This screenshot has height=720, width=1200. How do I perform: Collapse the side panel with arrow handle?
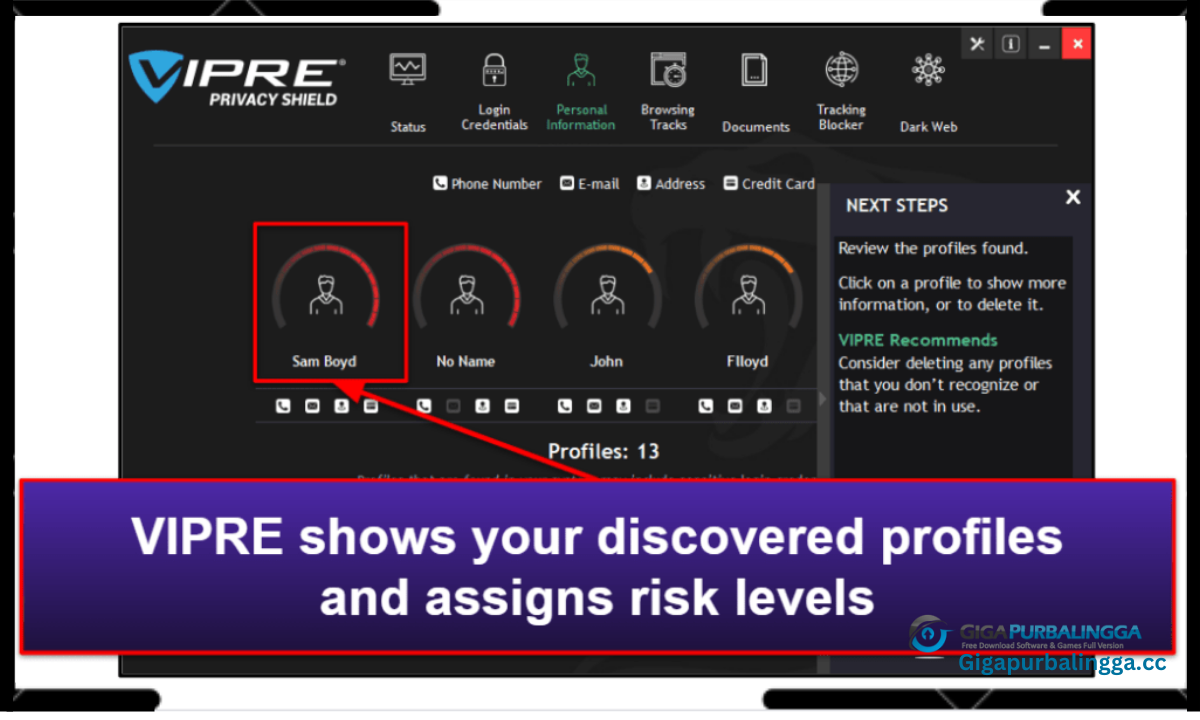pyautogui.click(x=824, y=399)
